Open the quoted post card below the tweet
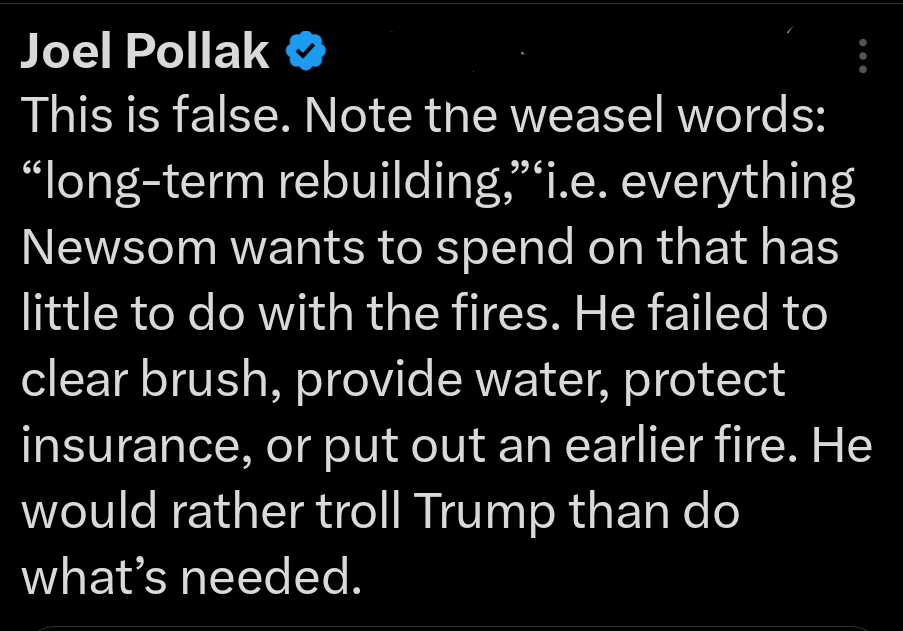This screenshot has height=631, width=903. tap(450, 626)
